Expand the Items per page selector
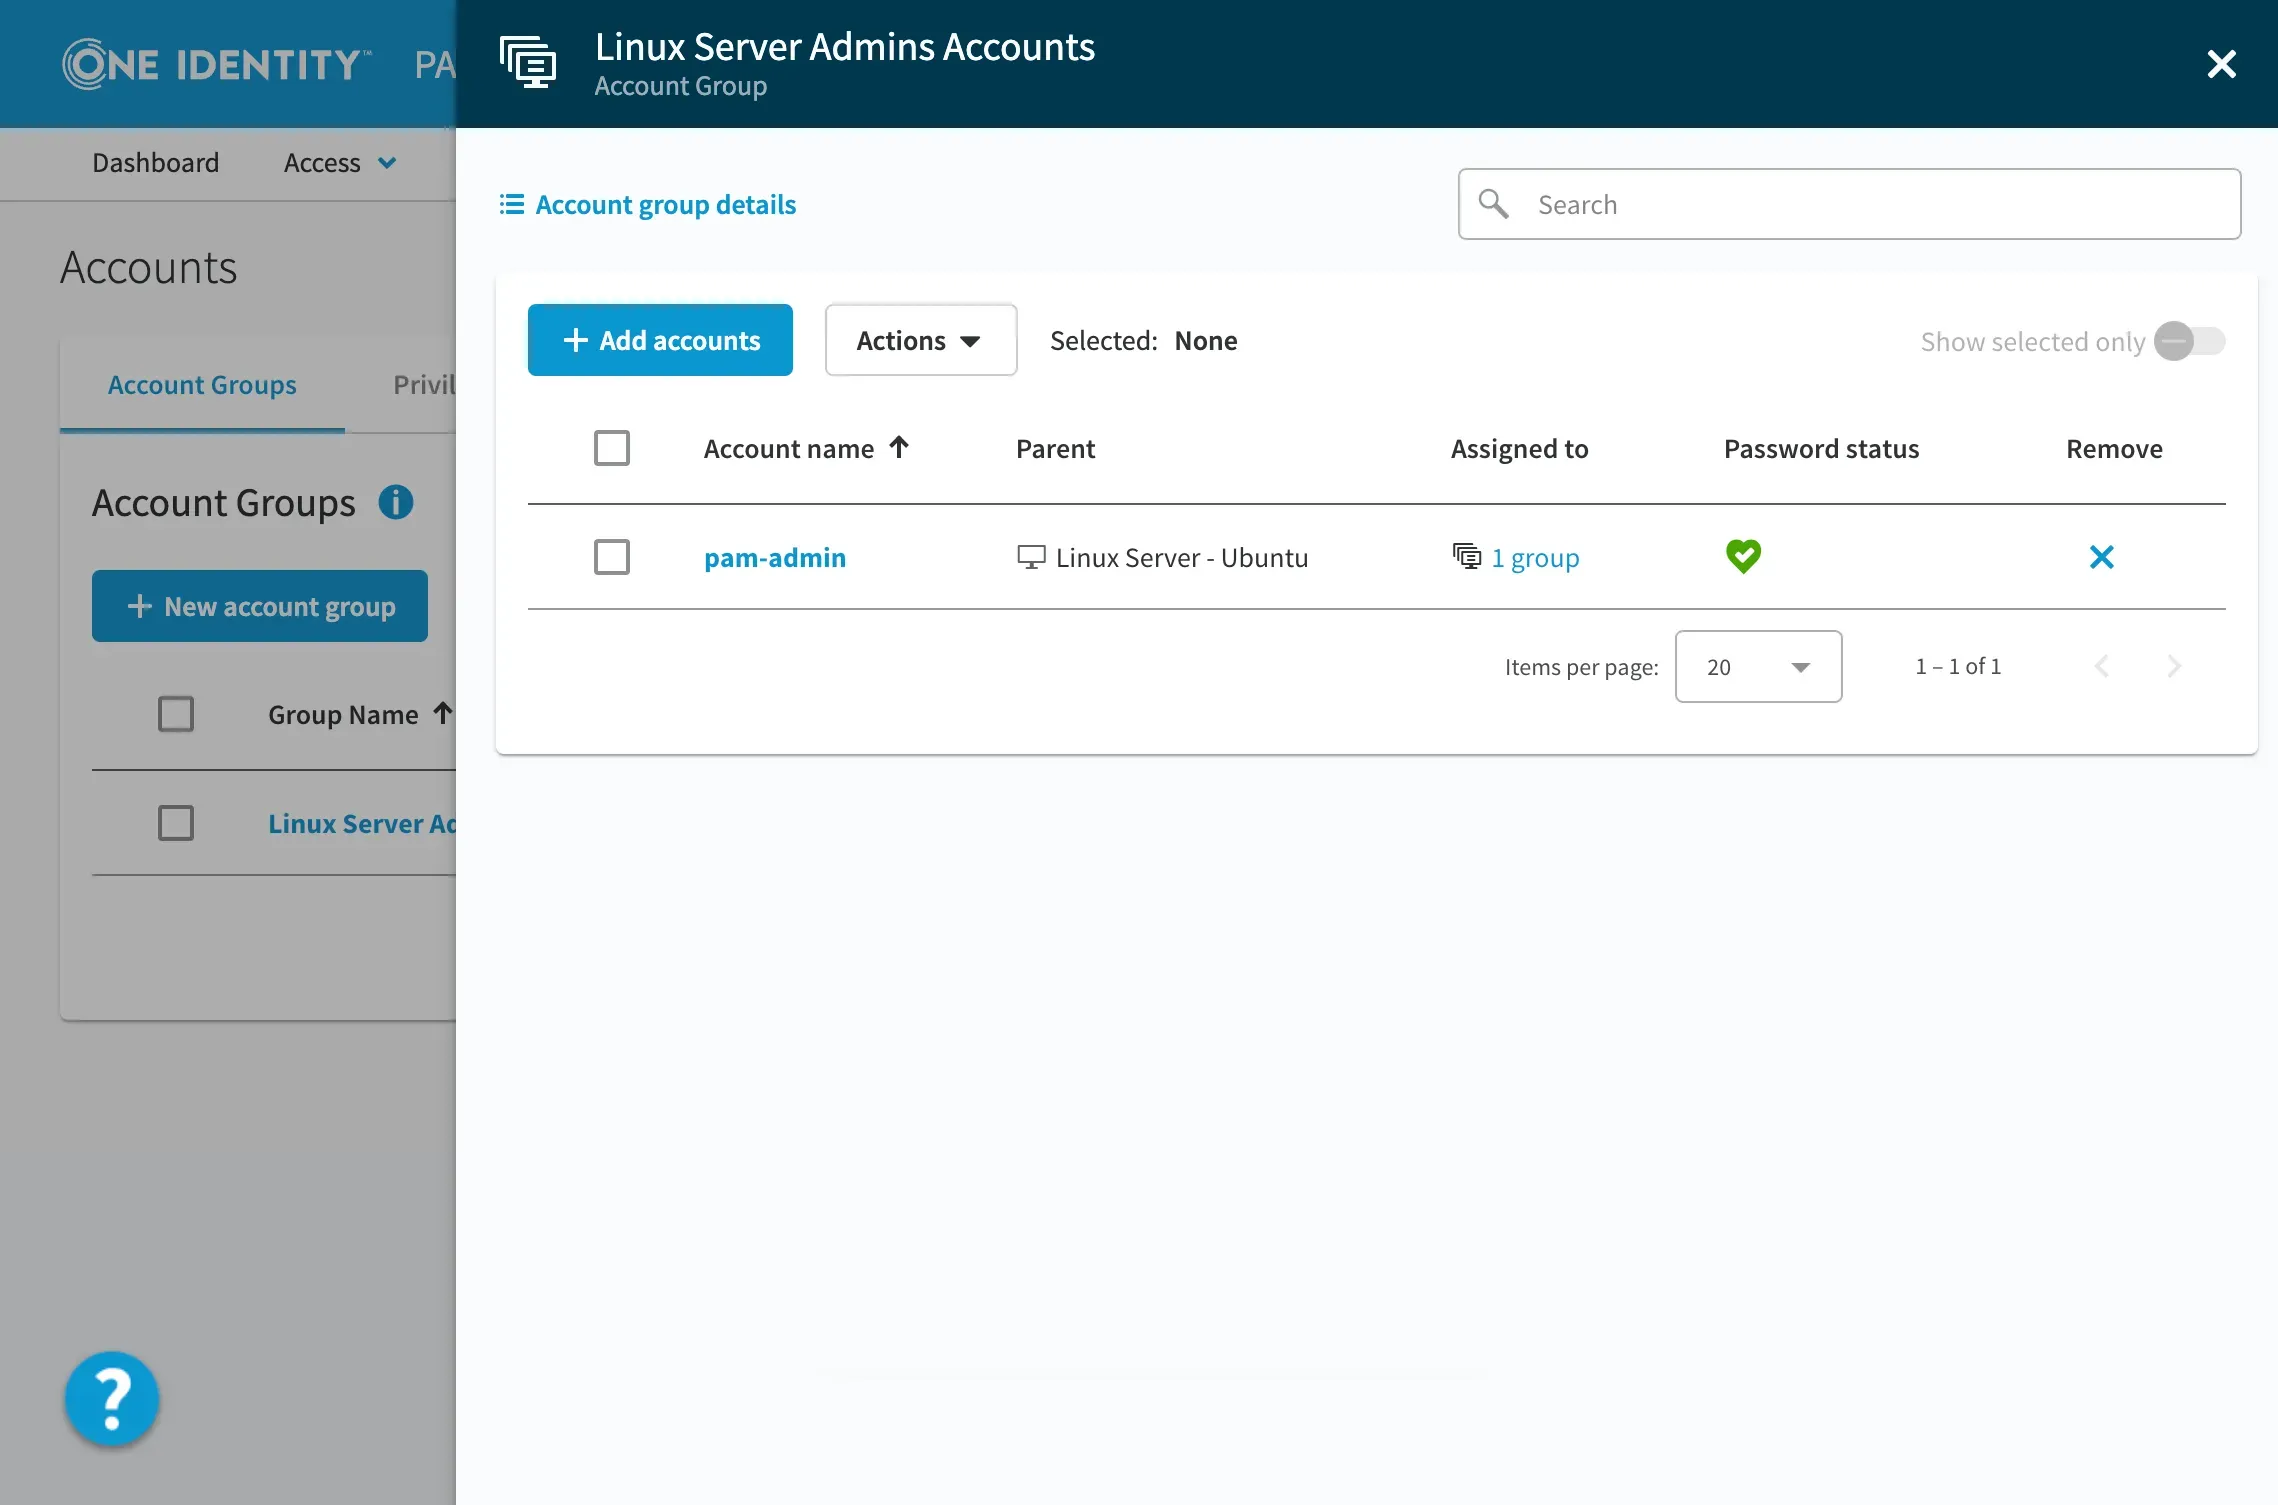The height and width of the screenshot is (1505, 2278). click(1758, 666)
